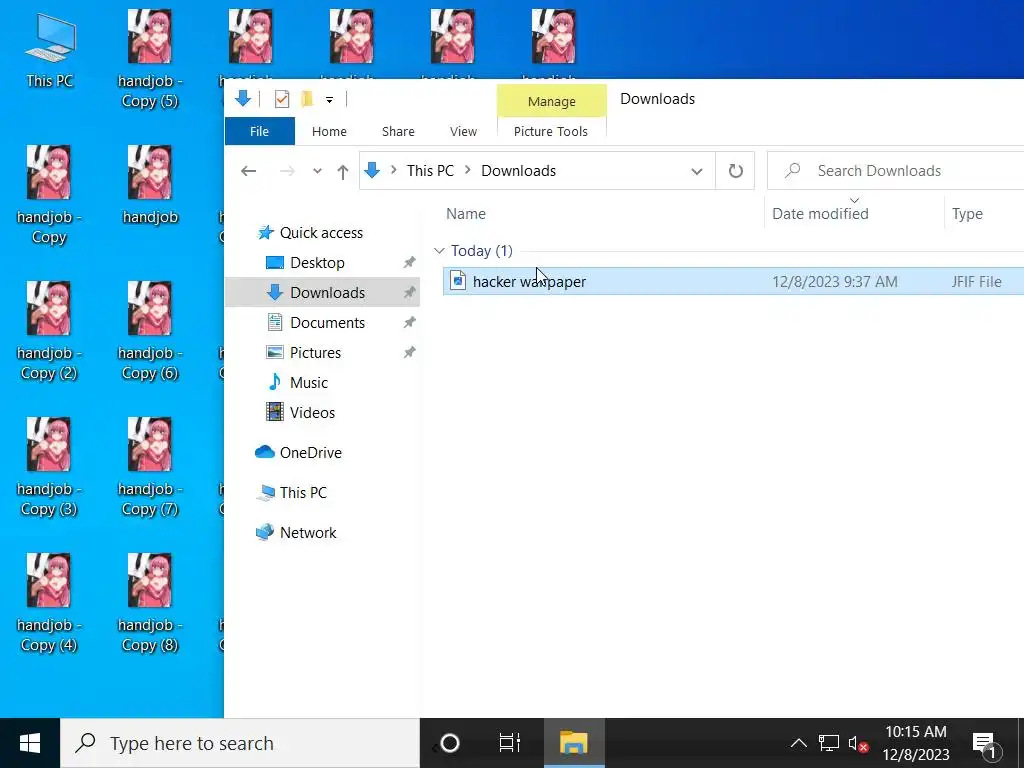
Task: Open Pictures in the navigation pane
Action: tap(315, 353)
